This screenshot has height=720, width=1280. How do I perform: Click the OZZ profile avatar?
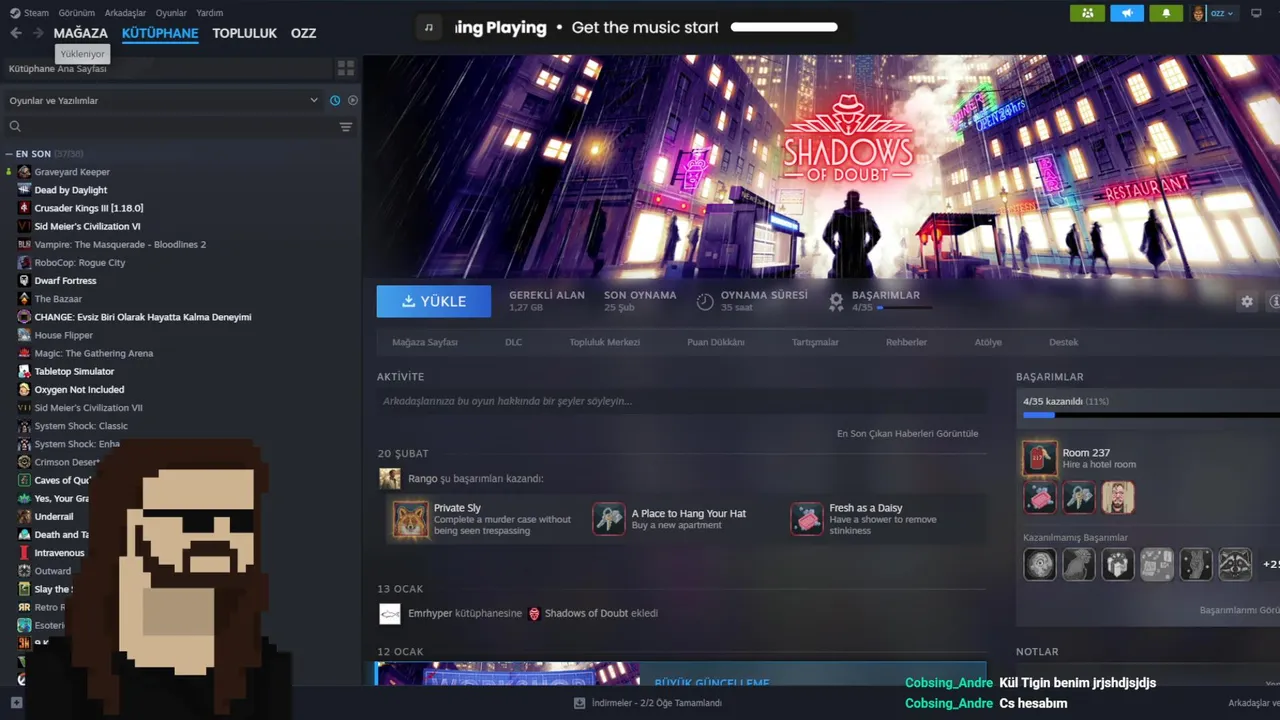coord(1199,13)
